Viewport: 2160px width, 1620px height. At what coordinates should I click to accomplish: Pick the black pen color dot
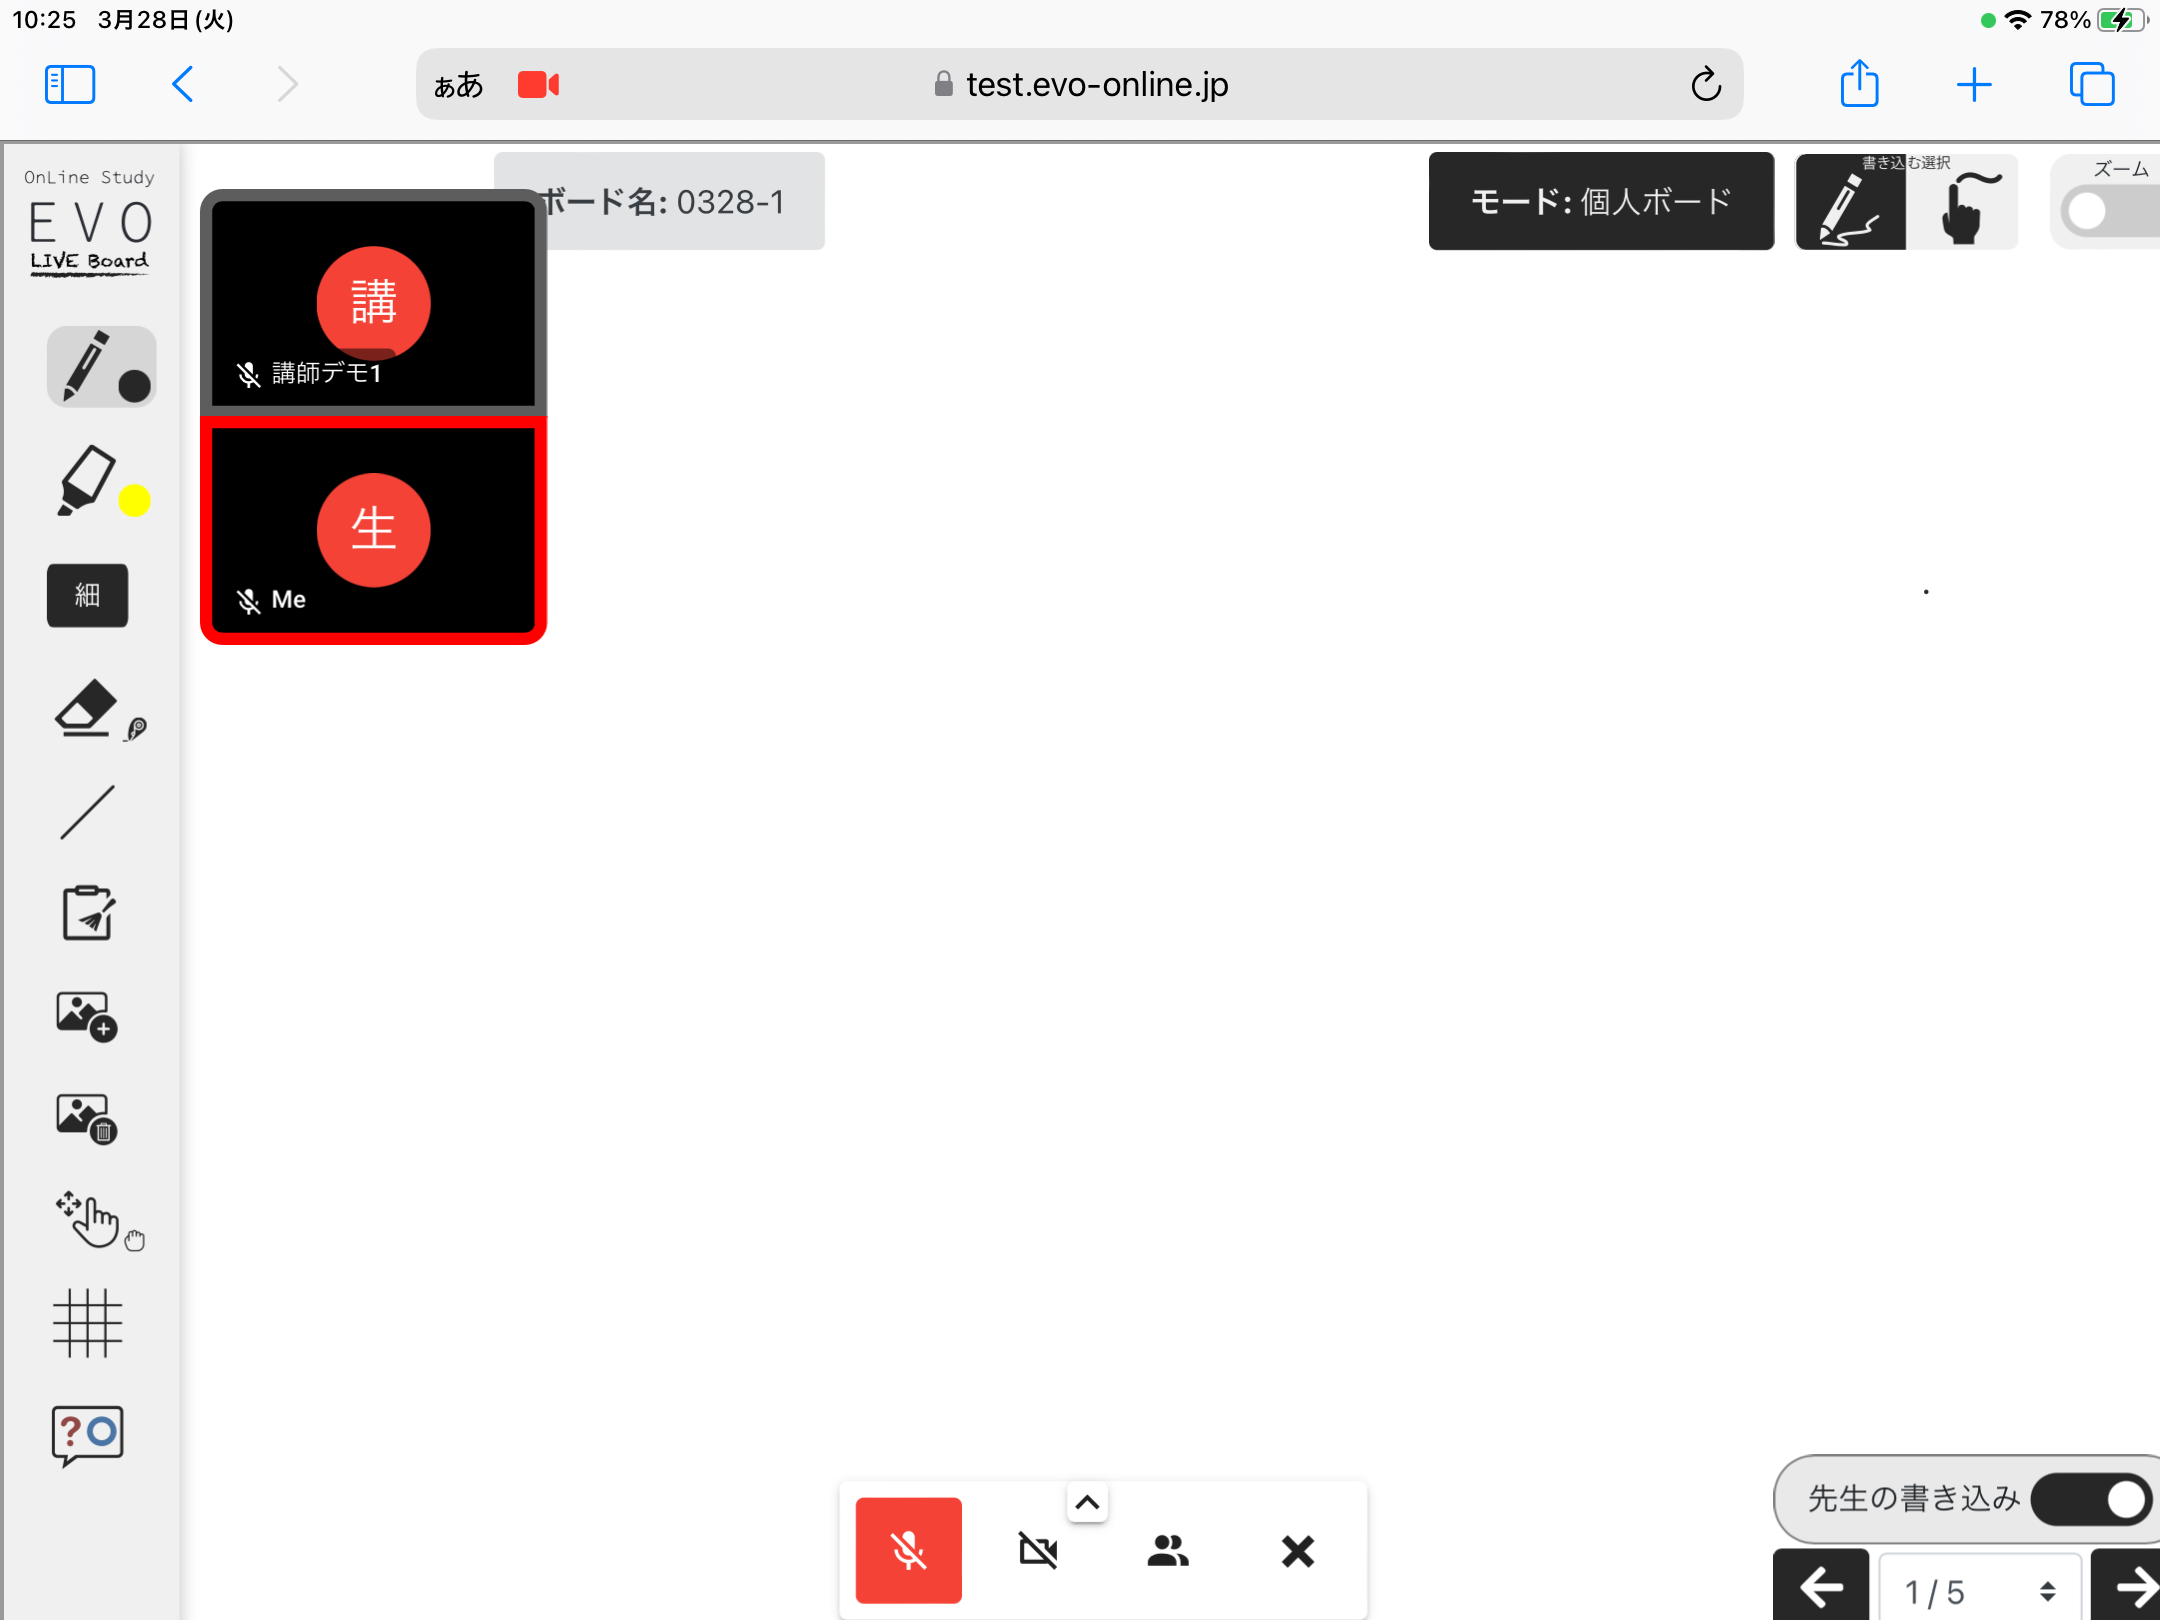pyautogui.click(x=134, y=386)
